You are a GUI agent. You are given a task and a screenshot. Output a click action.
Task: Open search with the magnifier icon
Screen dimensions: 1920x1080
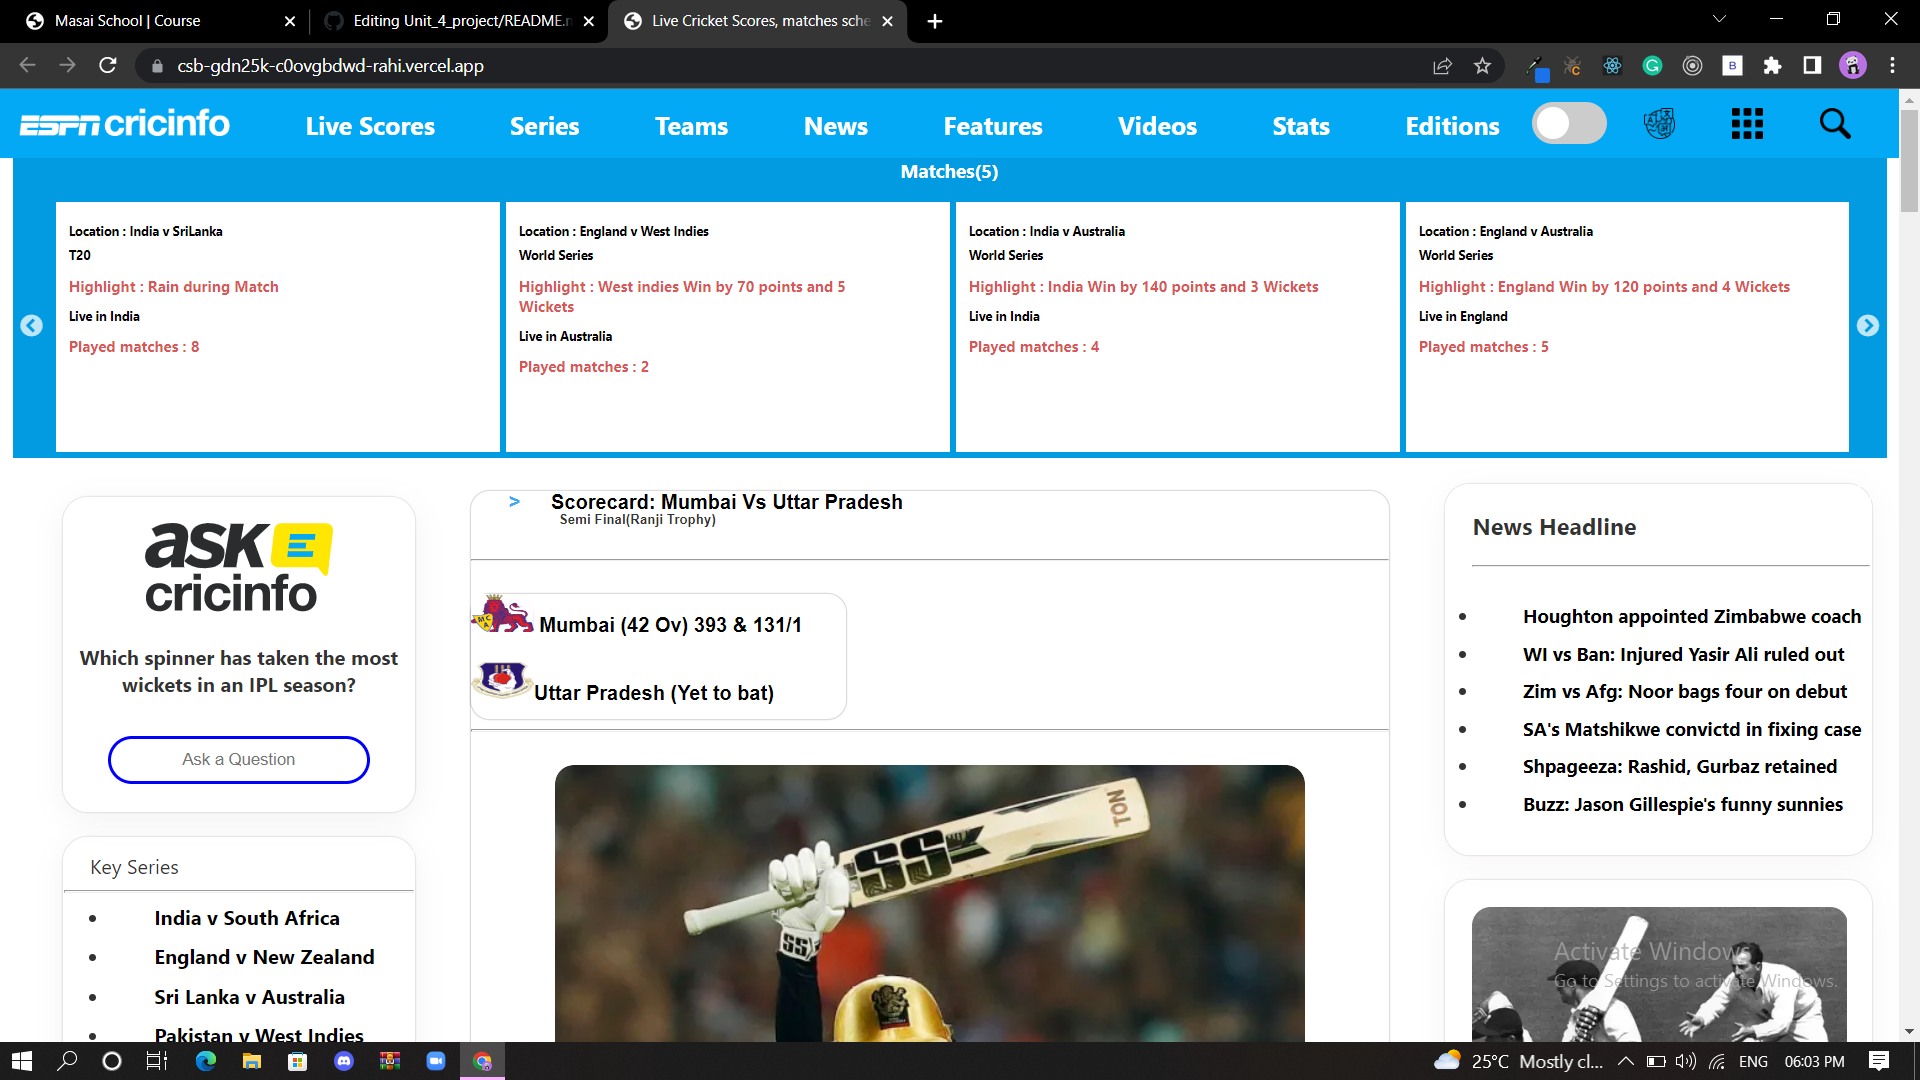click(x=1835, y=123)
